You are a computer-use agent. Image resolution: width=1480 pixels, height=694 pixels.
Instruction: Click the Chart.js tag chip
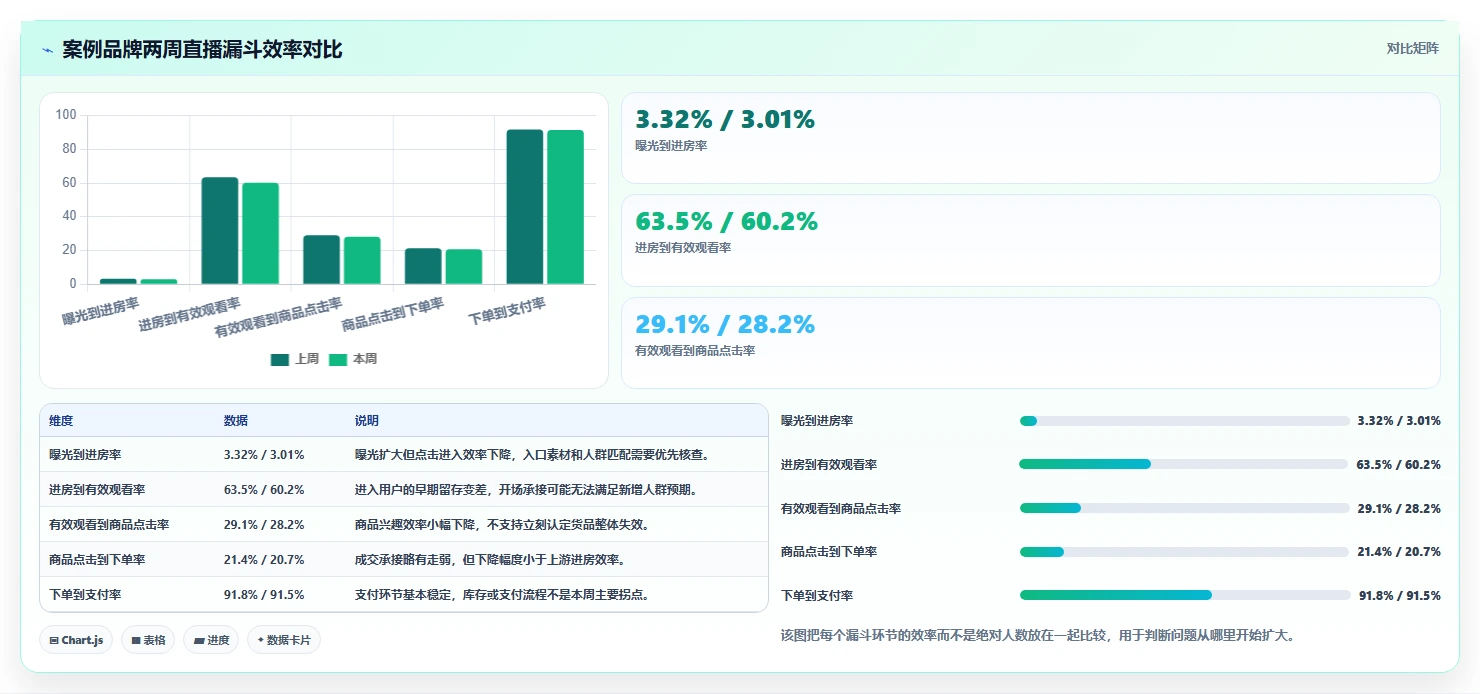coord(76,640)
